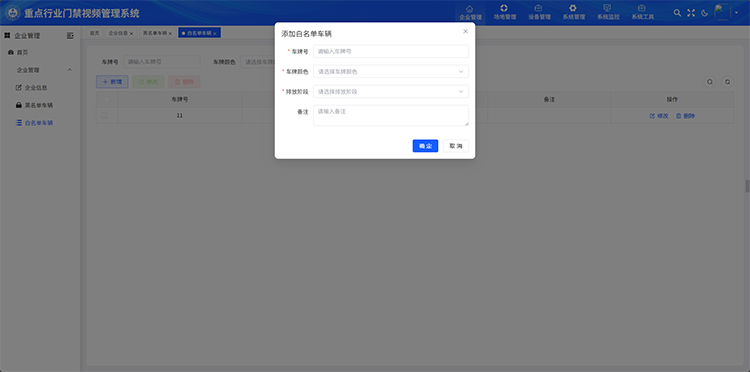
Task: Click the 修改 toolbar button
Action: point(148,82)
